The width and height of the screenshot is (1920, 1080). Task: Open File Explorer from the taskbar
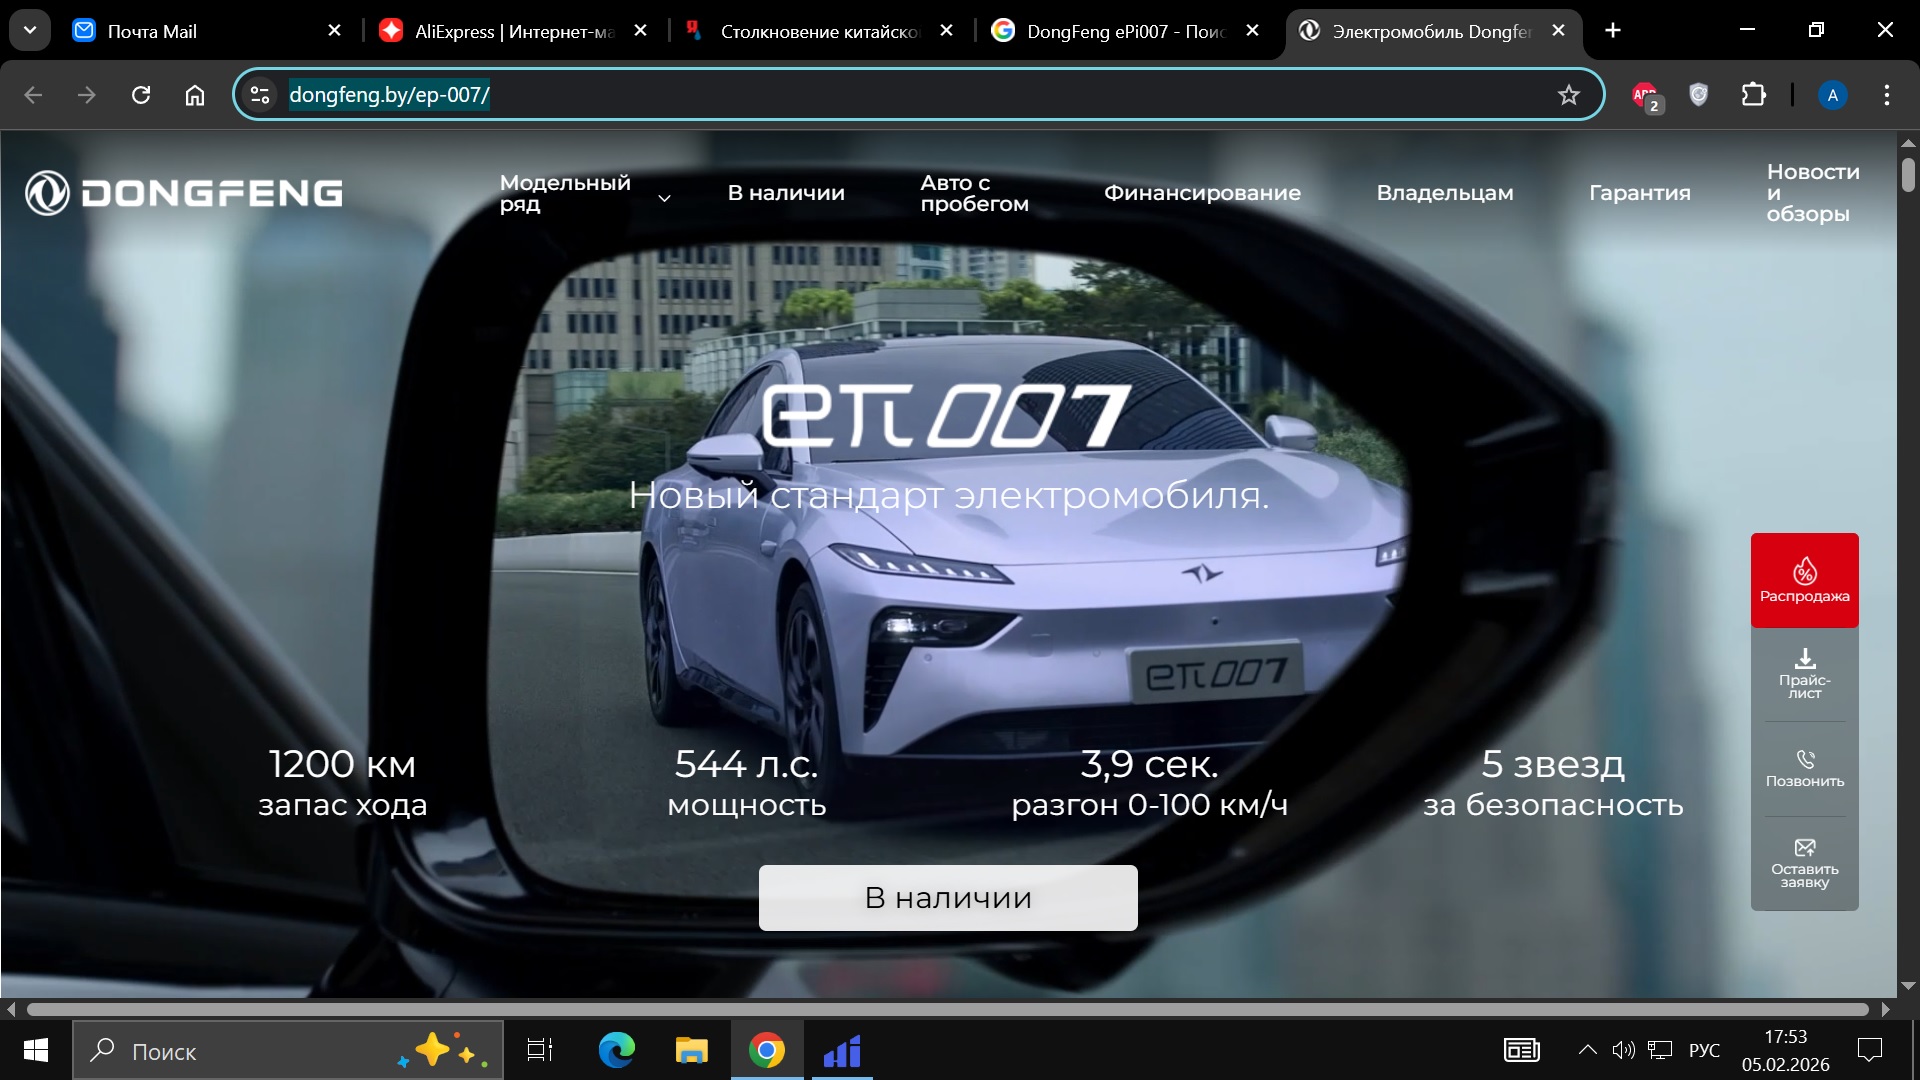[x=691, y=1050]
